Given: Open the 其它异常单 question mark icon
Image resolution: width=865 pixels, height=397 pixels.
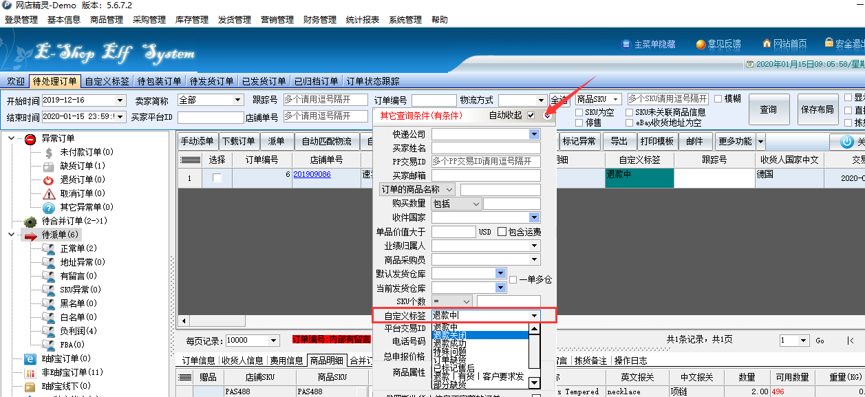Looking at the screenshot, I should 49,207.
